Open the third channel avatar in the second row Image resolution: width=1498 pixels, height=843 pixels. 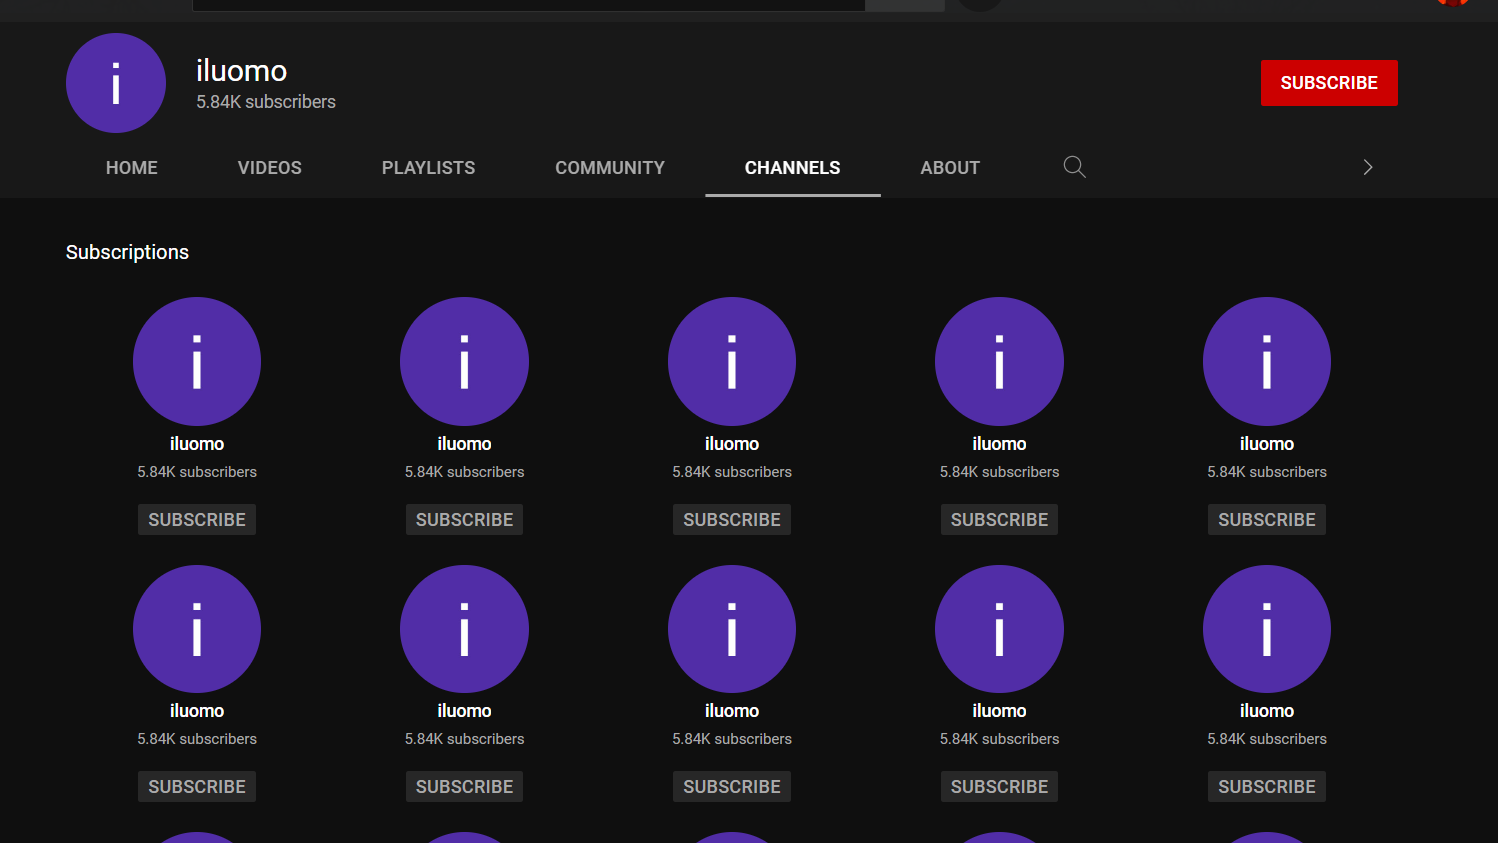[x=732, y=629]
